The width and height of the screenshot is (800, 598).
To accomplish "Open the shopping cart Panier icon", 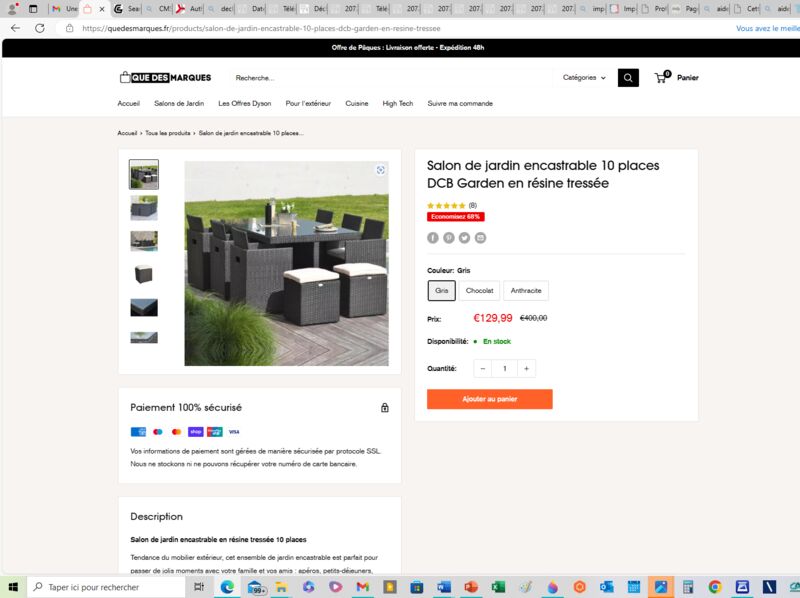I will point(662,77).
